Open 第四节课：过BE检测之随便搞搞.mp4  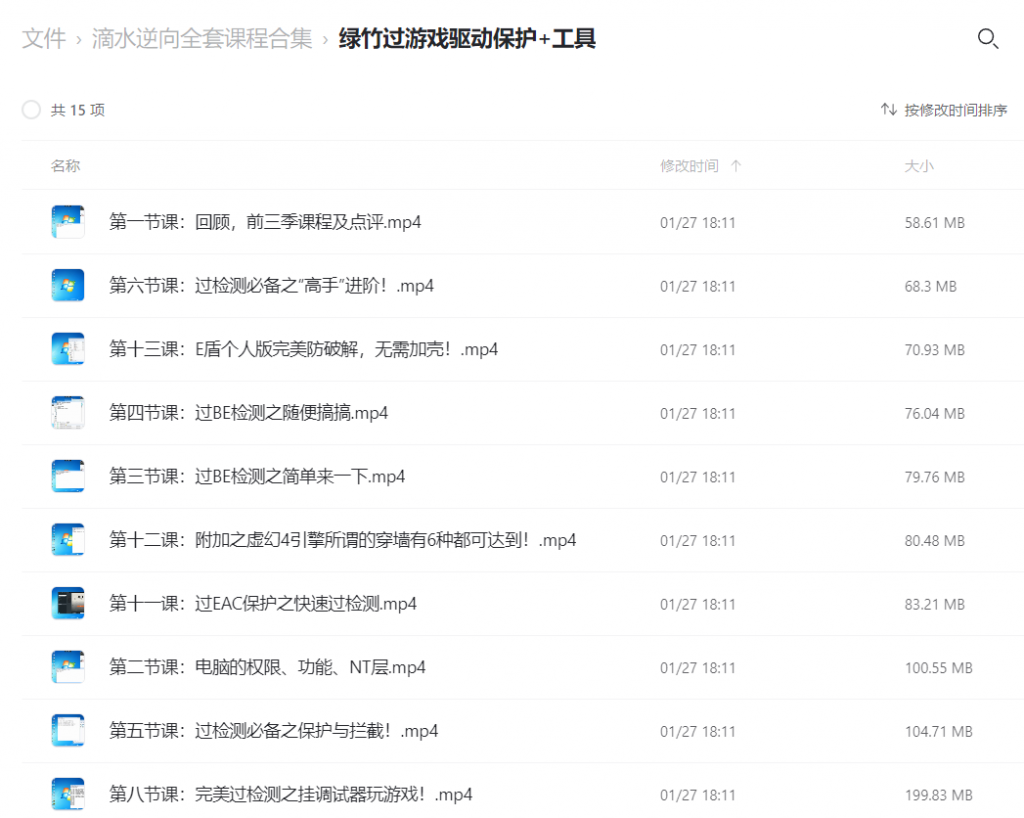click(248, 413)
